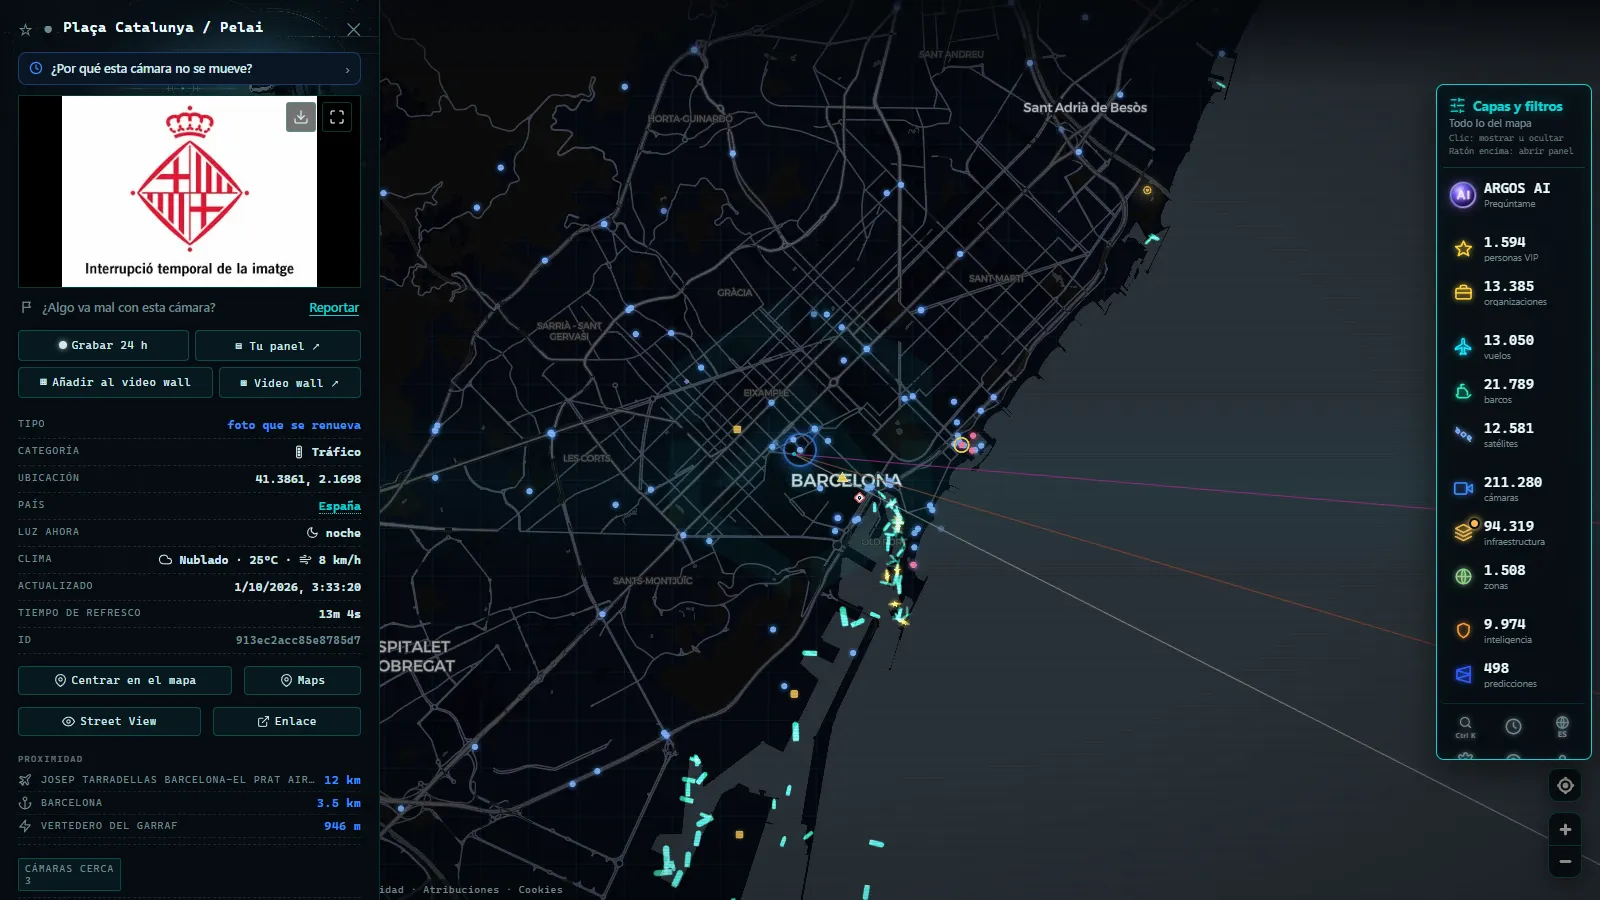The height and width of the screenshot is (900, 1600).
Task: Toggle the organizaciones layer
Action: (x=1514, y=292)
